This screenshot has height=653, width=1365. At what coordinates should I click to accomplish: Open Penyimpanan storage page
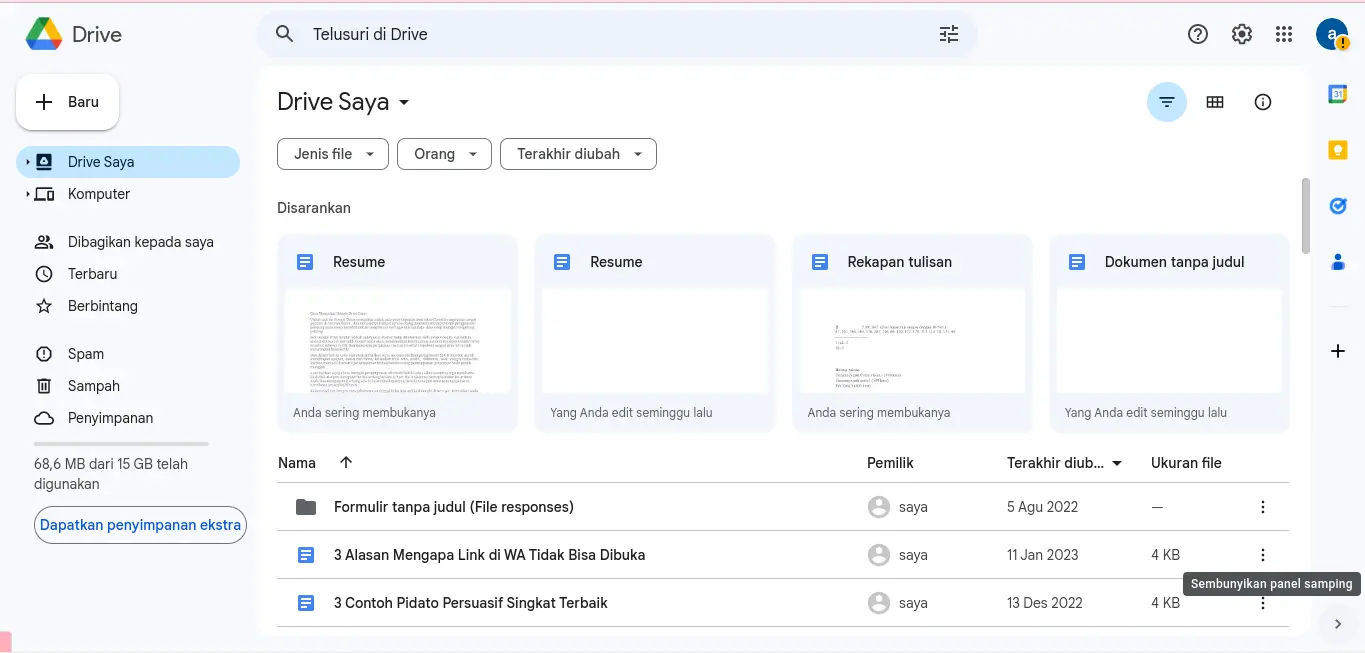[x=128, y=418]
